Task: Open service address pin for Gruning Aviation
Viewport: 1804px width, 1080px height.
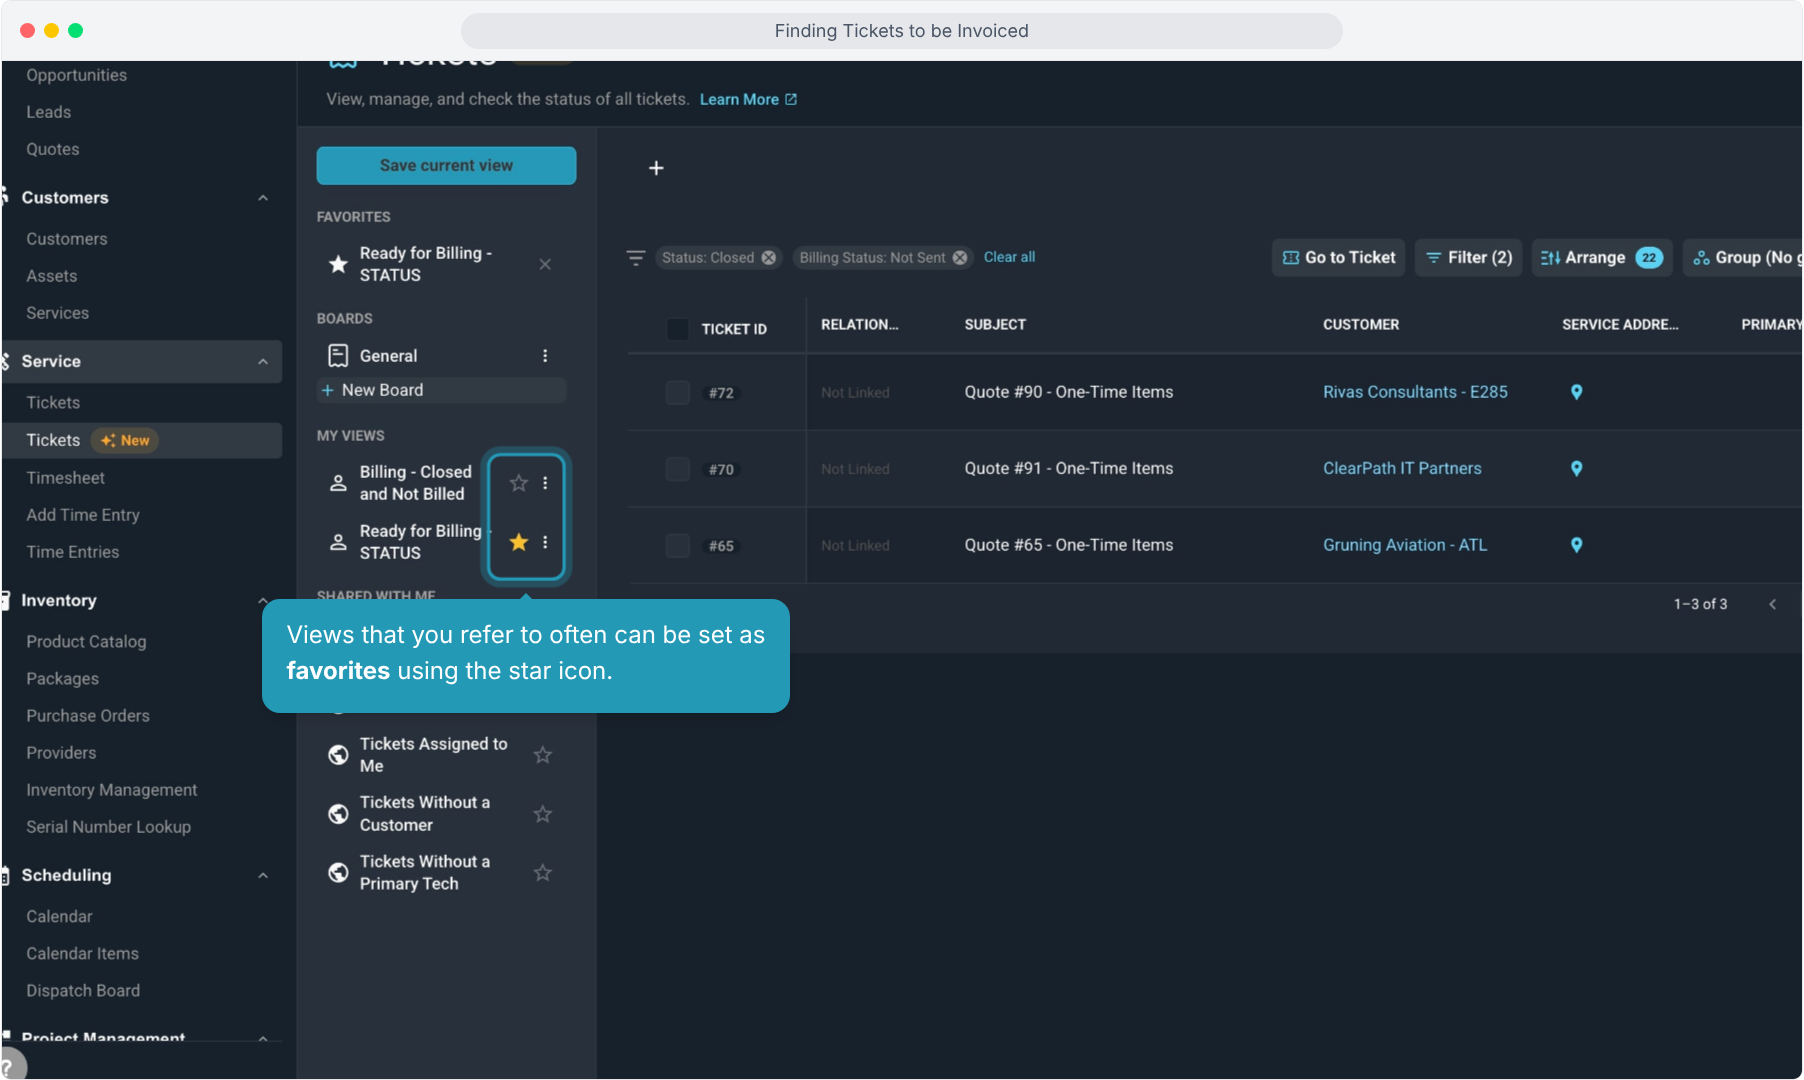Action: (x=1576, y=545)
